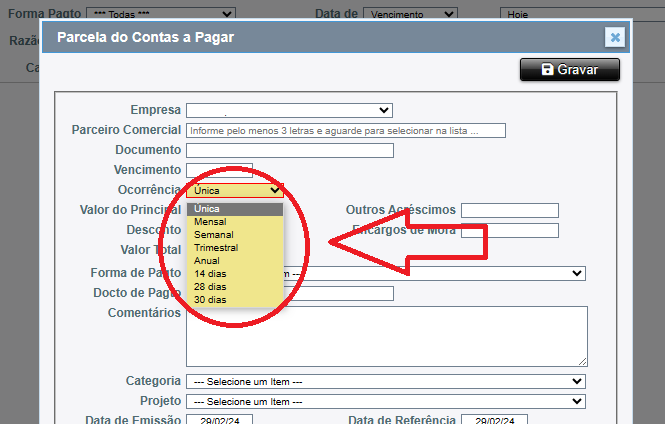
Task: Select Semanal in the Ocorrência list
Action: (x=212, y=235)
